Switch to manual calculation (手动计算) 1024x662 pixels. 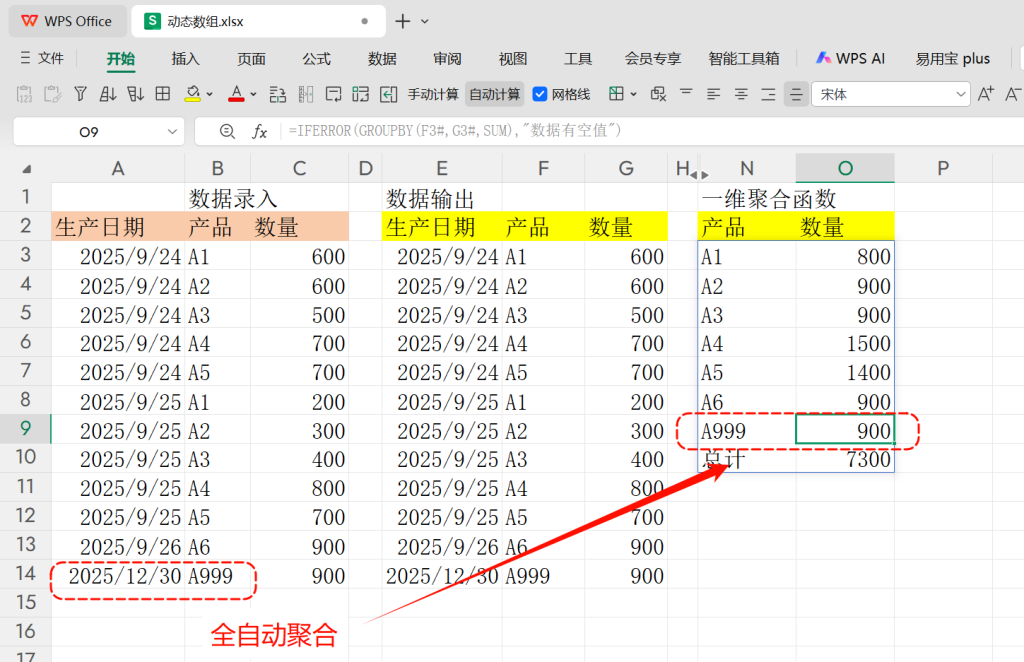coord(433,95)
